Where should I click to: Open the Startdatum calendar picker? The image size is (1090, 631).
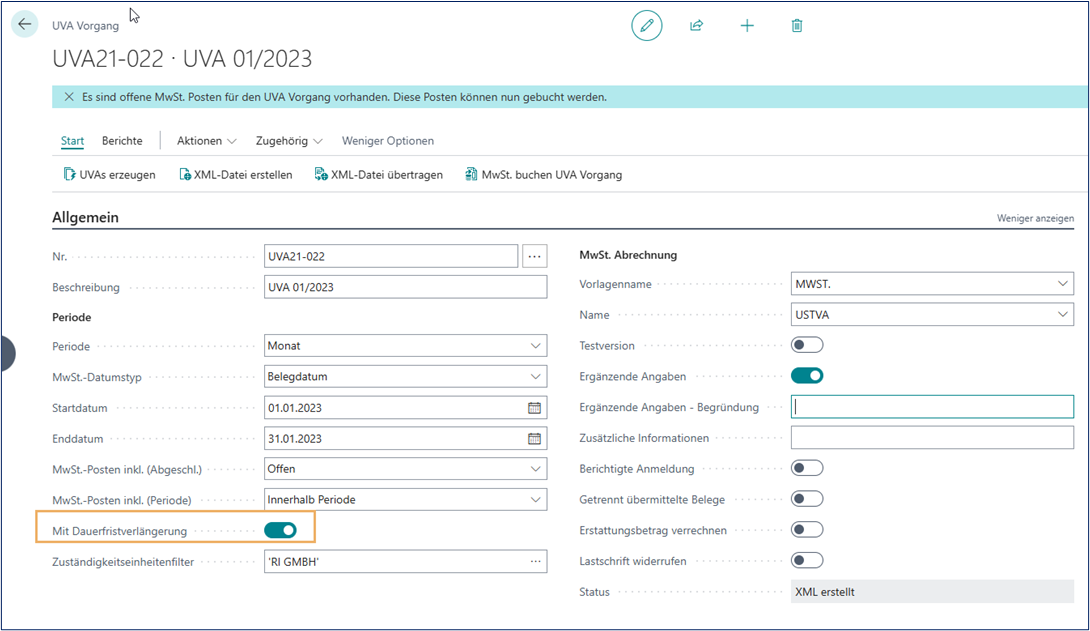pos(534,408)
